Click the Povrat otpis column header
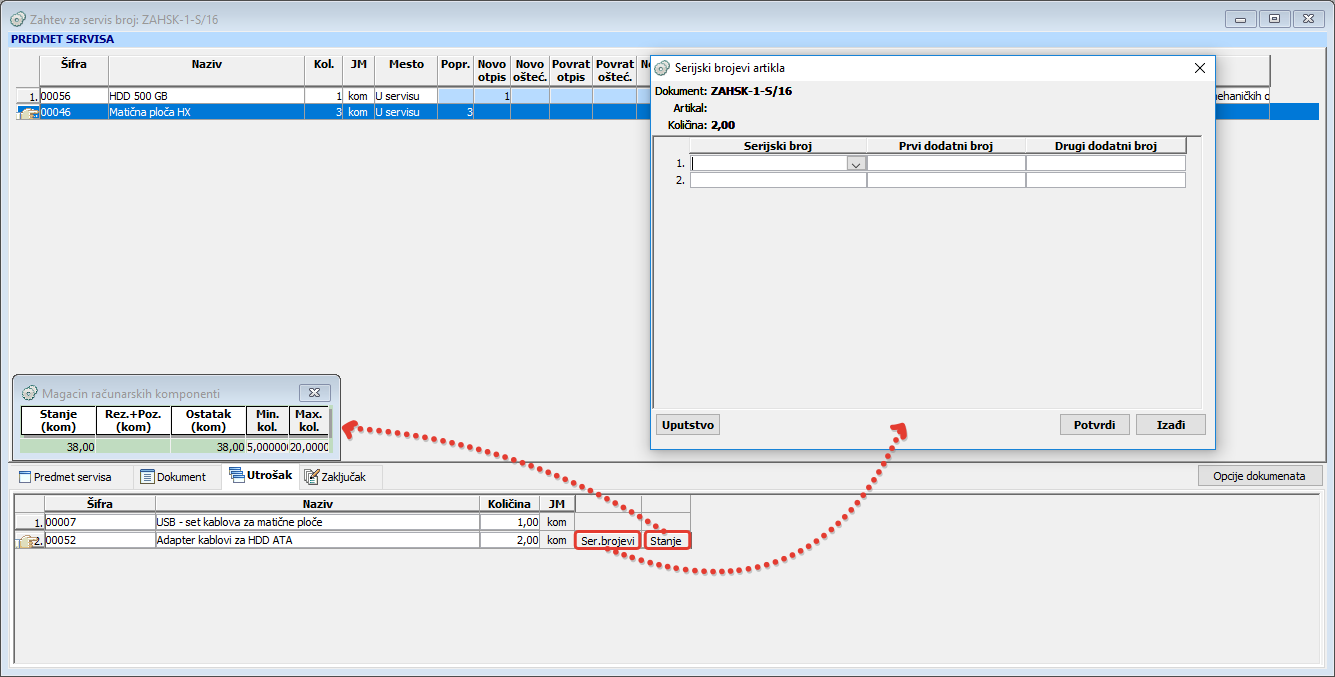 (x=570, y=70)
